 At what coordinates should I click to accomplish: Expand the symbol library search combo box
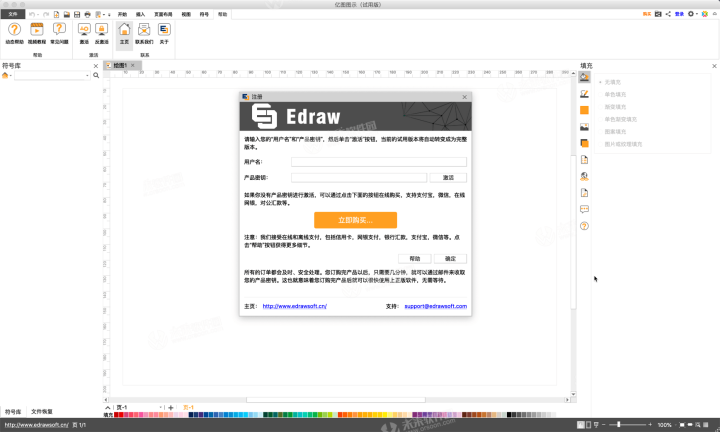pyautogui.click(x=87, y=75)
